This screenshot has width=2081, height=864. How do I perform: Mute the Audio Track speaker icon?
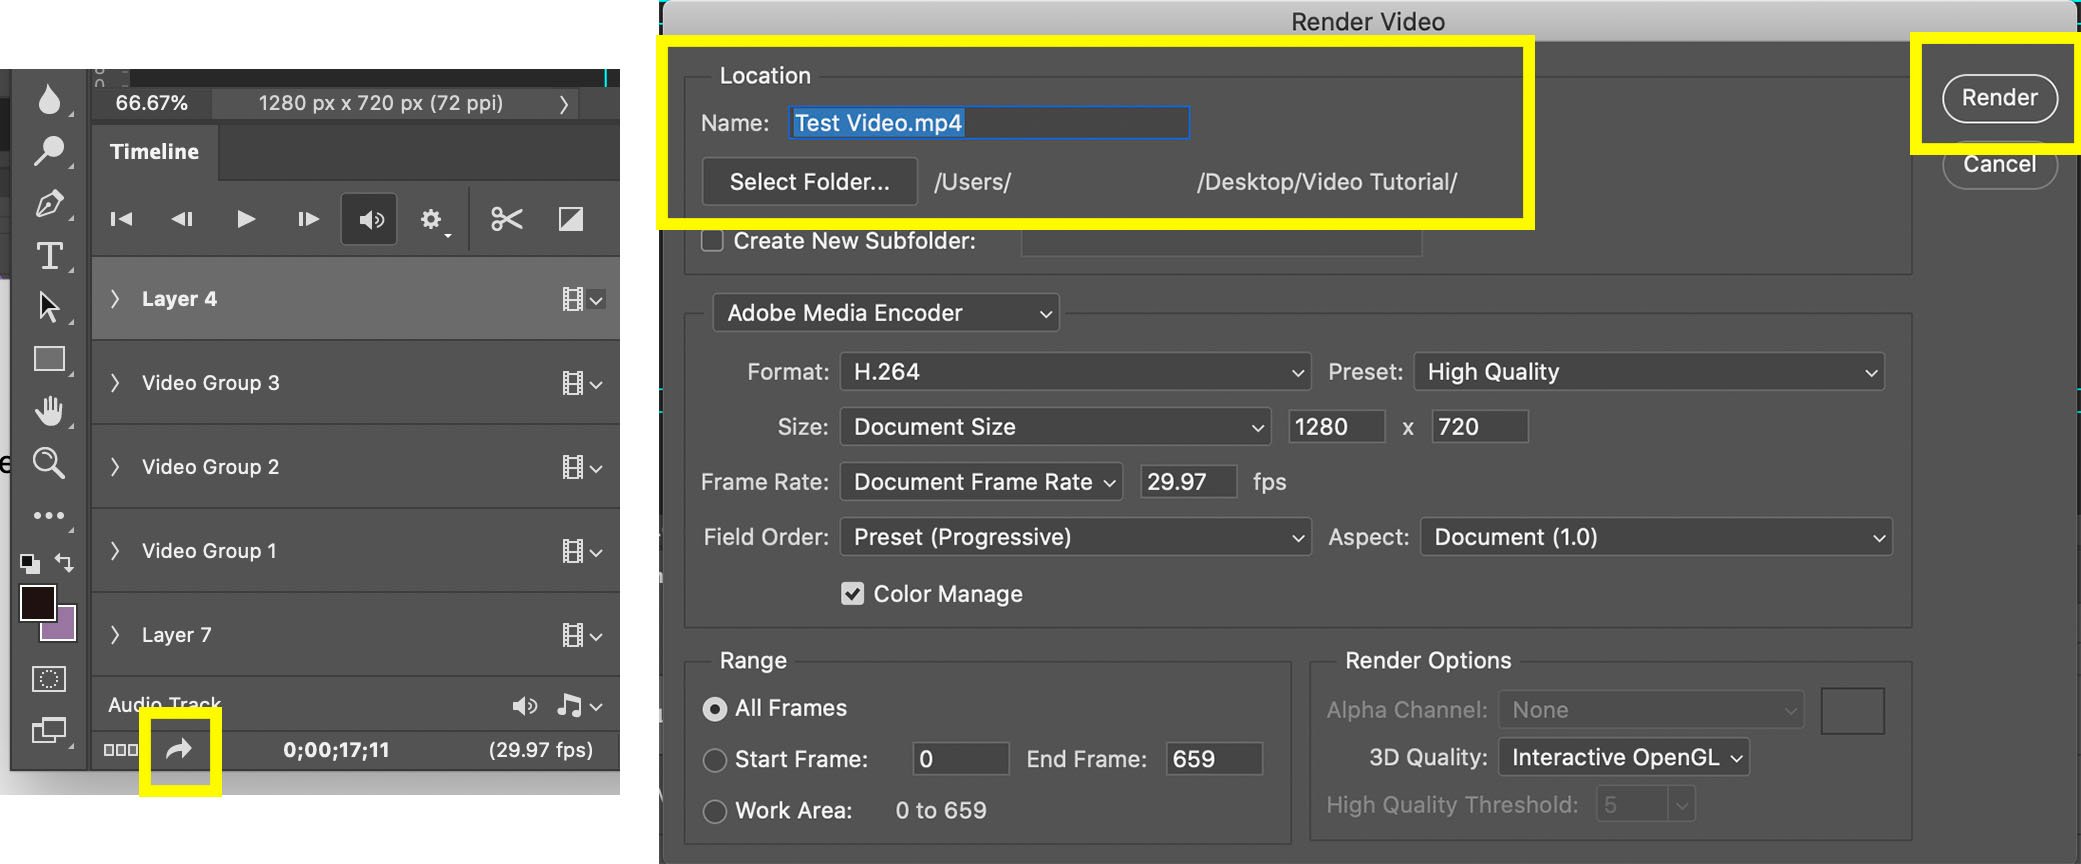[525, 706]
